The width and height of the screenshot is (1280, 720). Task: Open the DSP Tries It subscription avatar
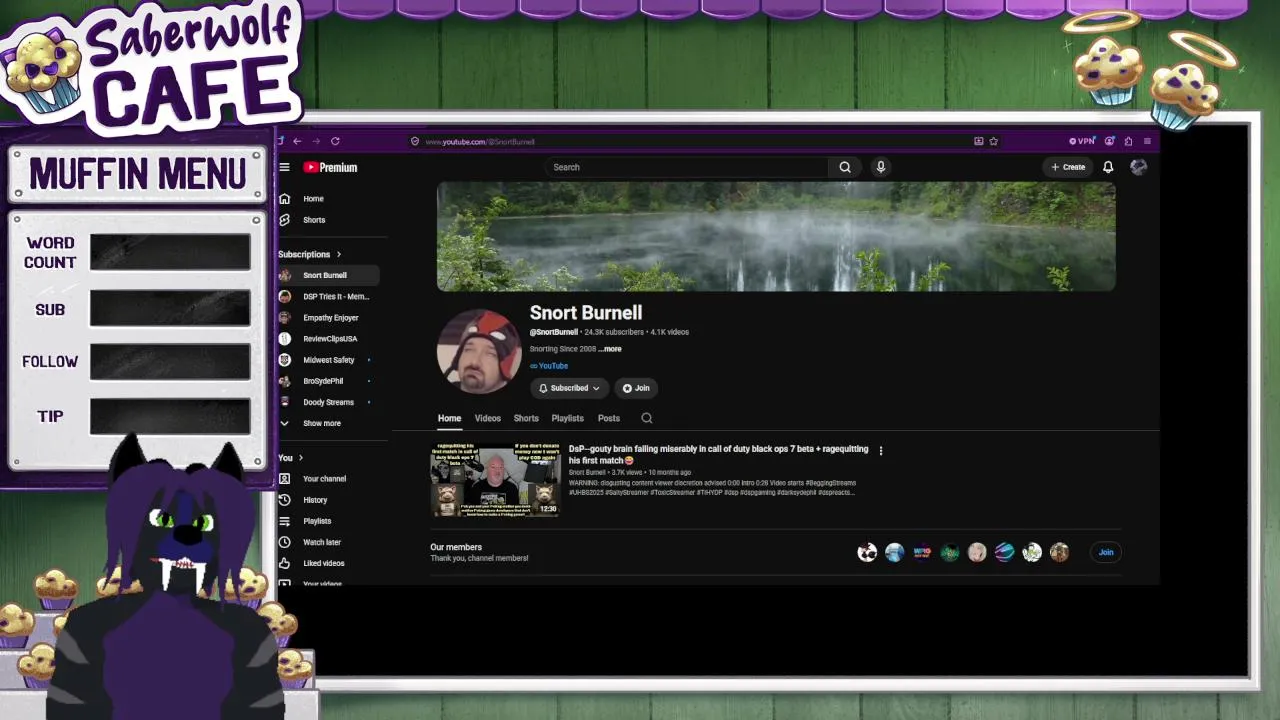coord(285,296)
